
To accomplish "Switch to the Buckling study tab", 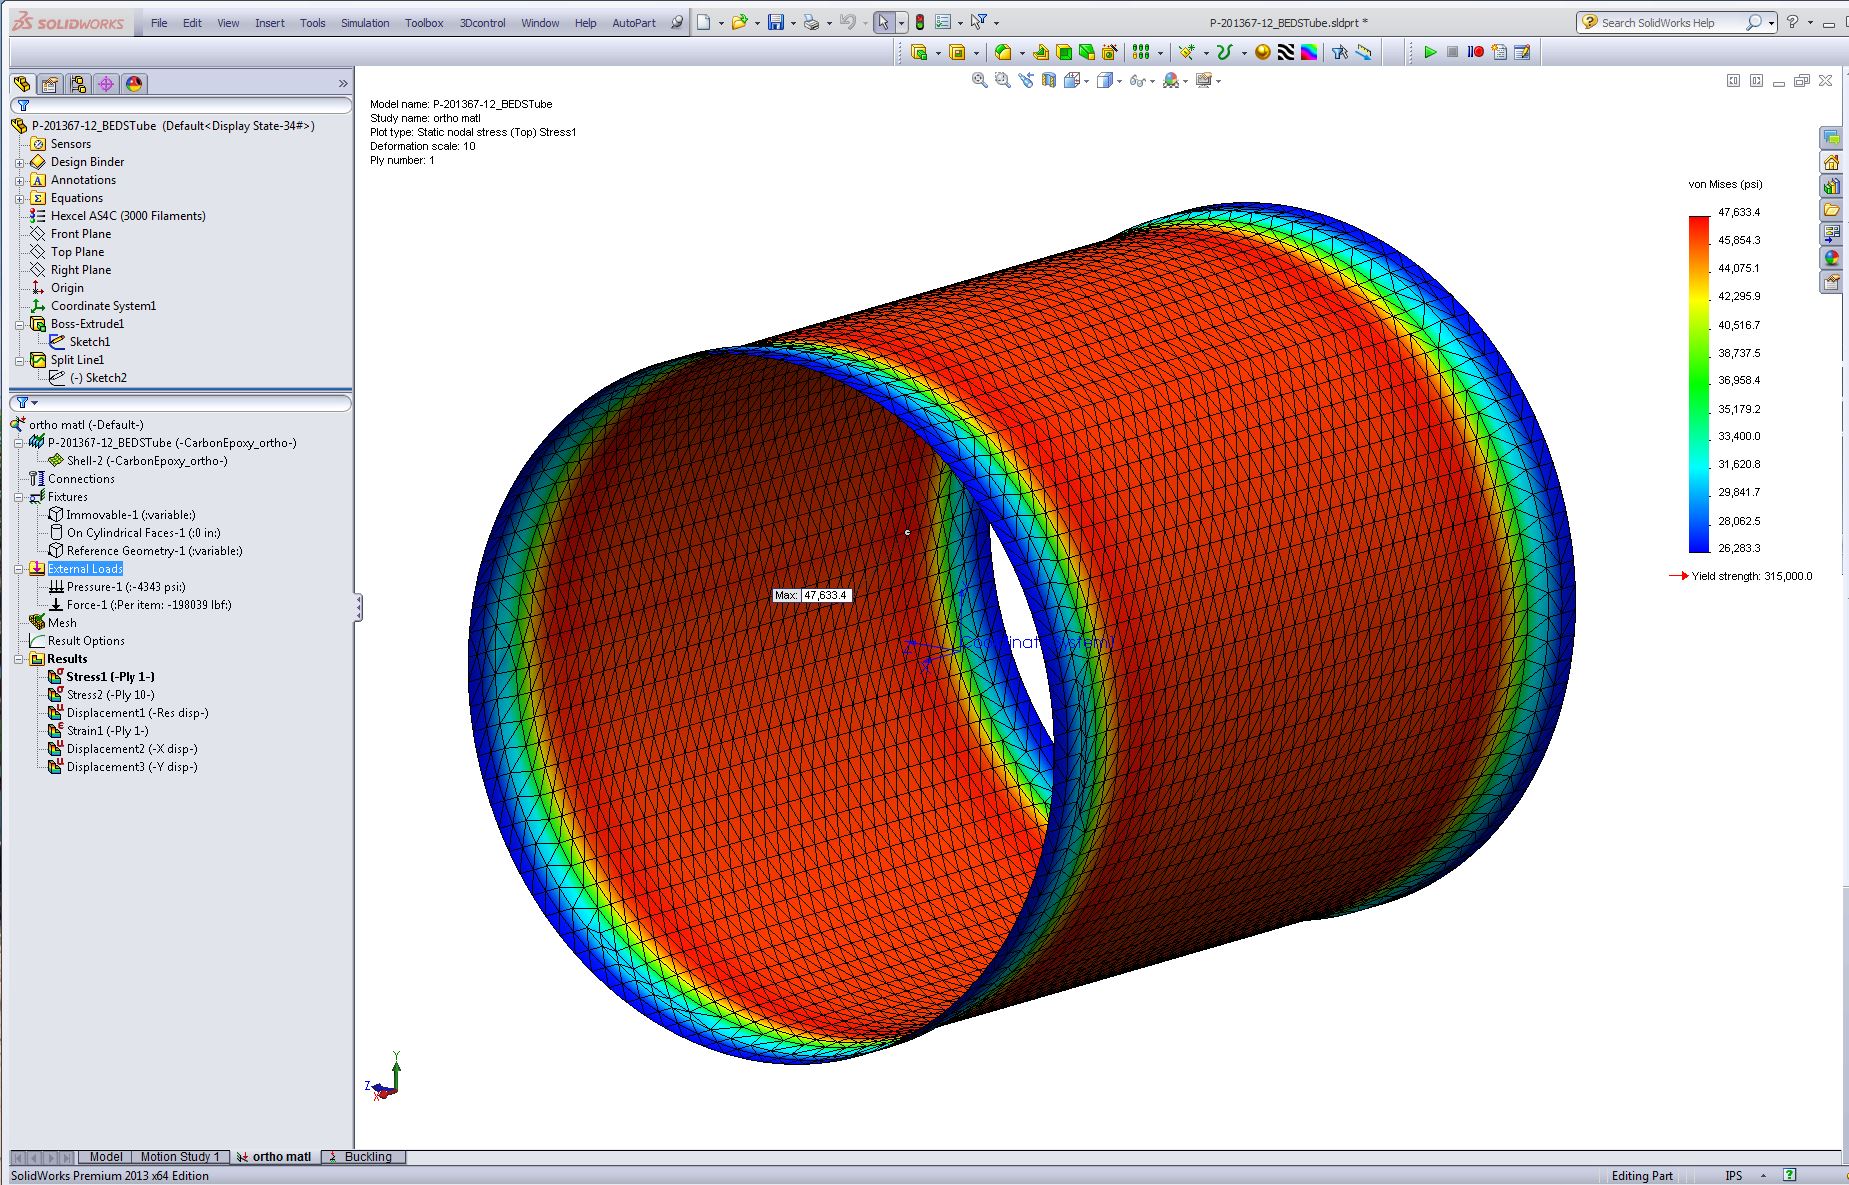I will click(366, 1157).
